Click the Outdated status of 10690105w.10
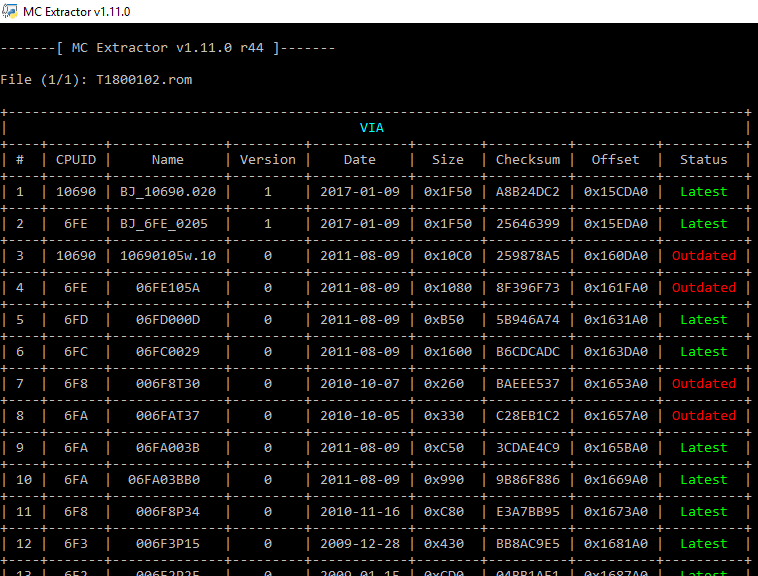The width and height of the screenshot is (758, 576). click(x=704, y=256)
